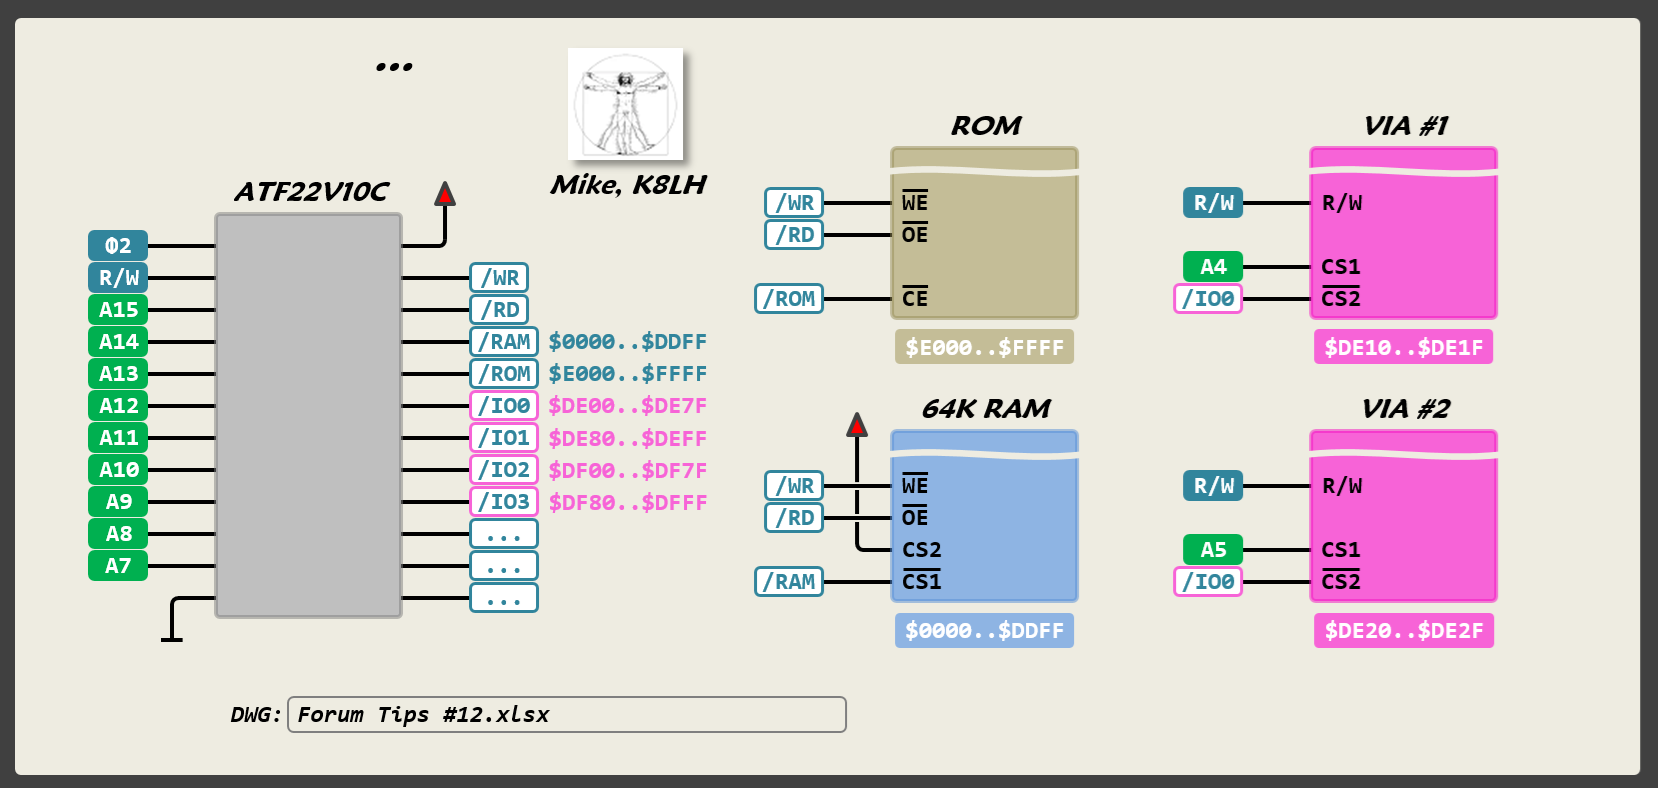The height and width of the screenshot is (788, 1658).
Task: Click the red power arrow above ATF22V10C
Action: point(445,194)
